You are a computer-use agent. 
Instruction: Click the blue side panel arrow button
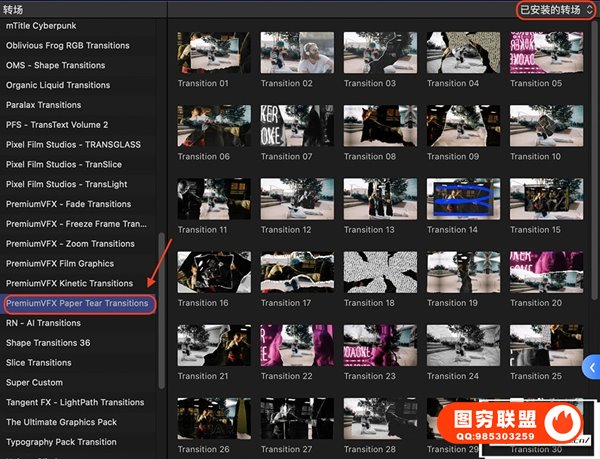pyautogui.click(x=591, y=366)
